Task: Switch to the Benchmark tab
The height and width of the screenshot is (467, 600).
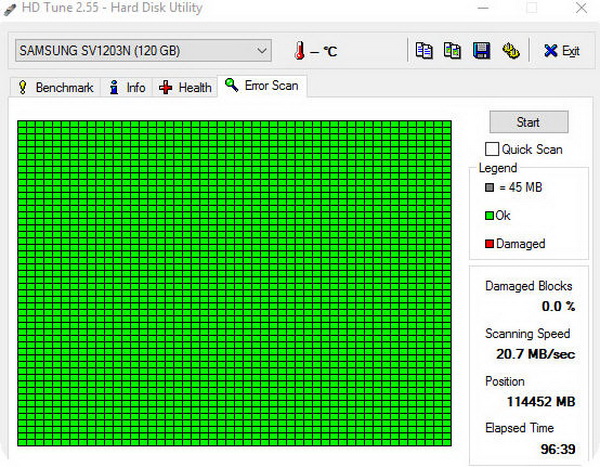Action: pos(54,87)
